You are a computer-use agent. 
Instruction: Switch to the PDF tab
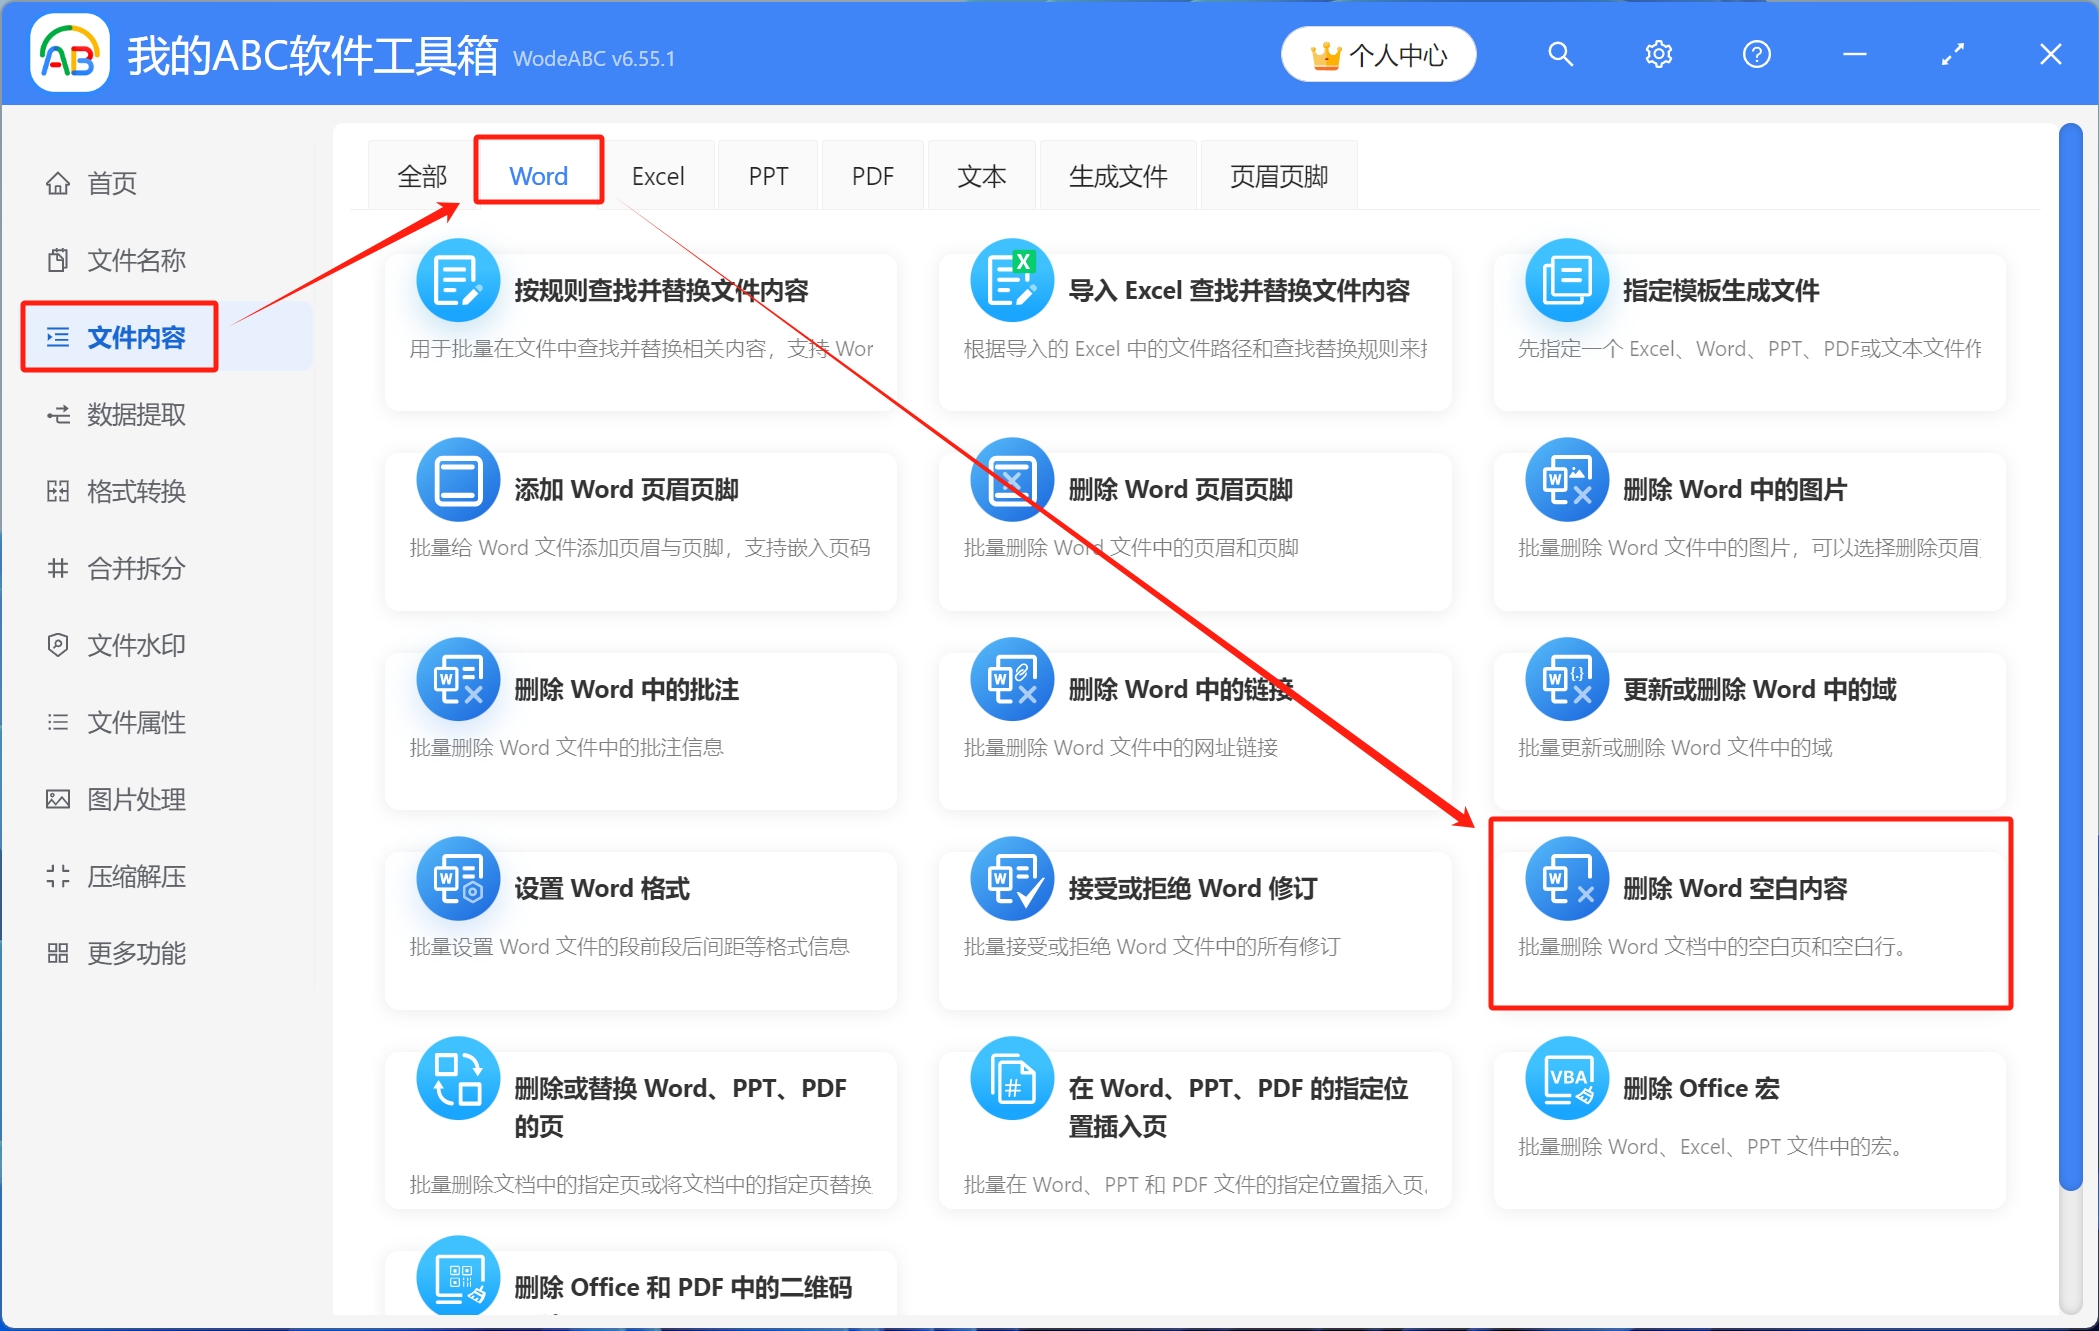872,177
